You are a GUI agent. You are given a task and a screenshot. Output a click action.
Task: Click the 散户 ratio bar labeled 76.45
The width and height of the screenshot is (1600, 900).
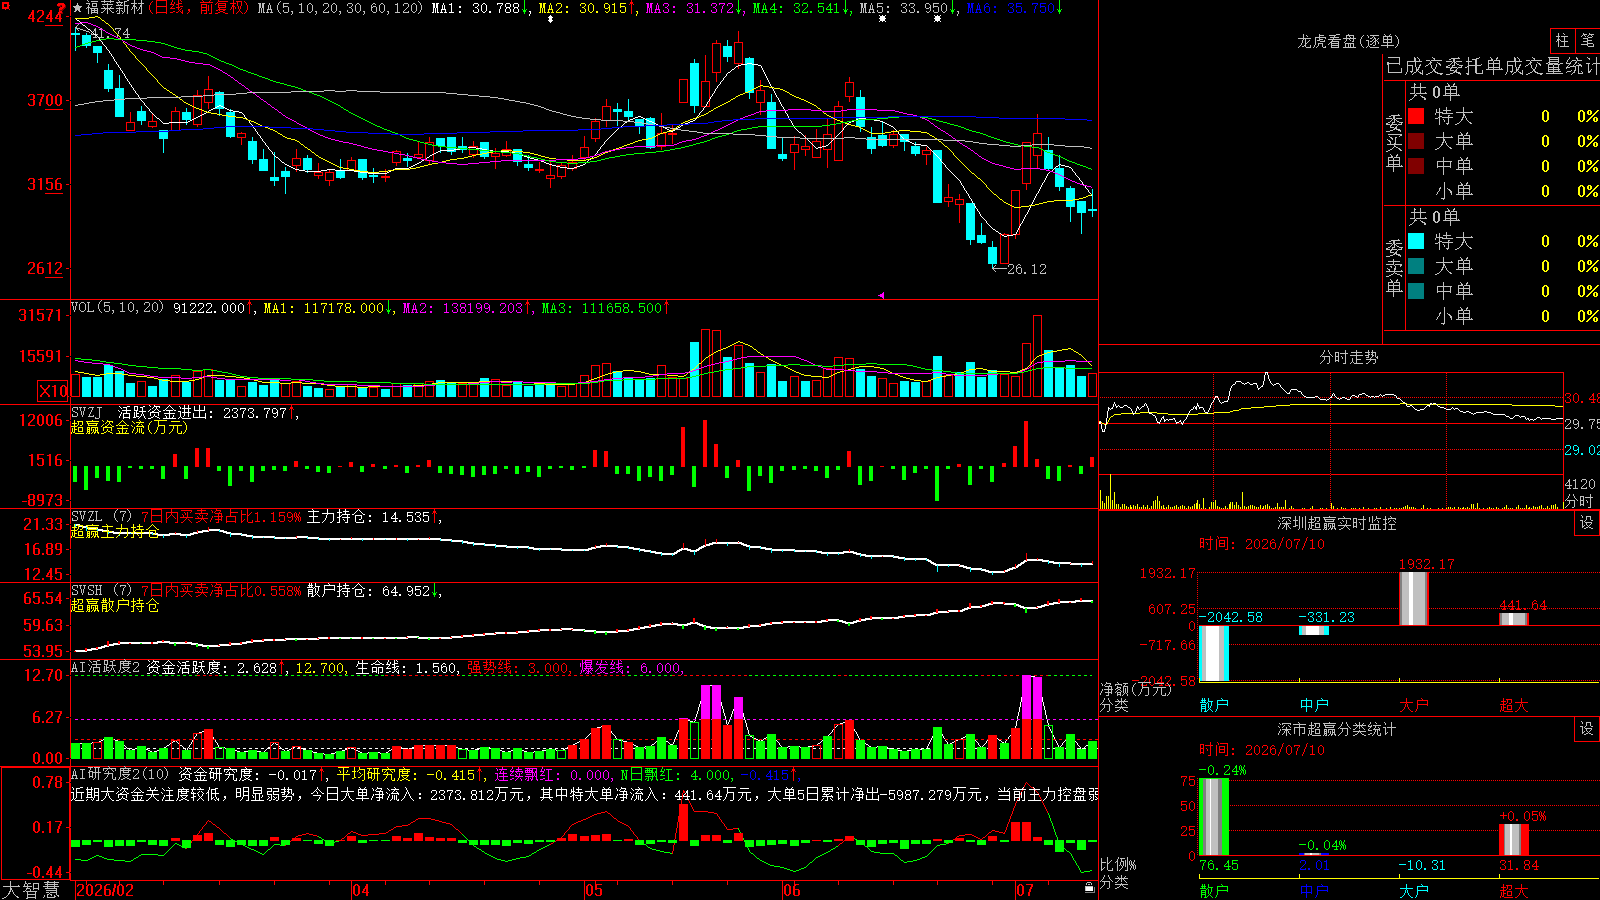pyautogui.click(x=1214, y=816)
